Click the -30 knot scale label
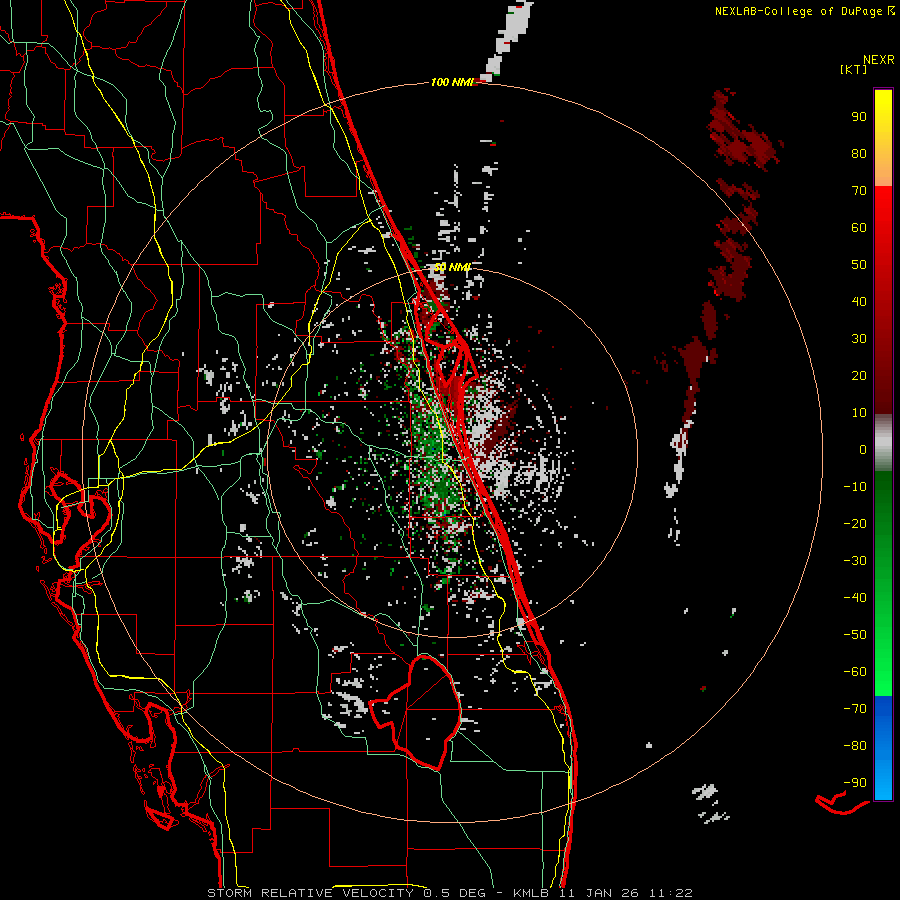The height and width of the screenshot is (900, 900). click(x=855, y=561)
